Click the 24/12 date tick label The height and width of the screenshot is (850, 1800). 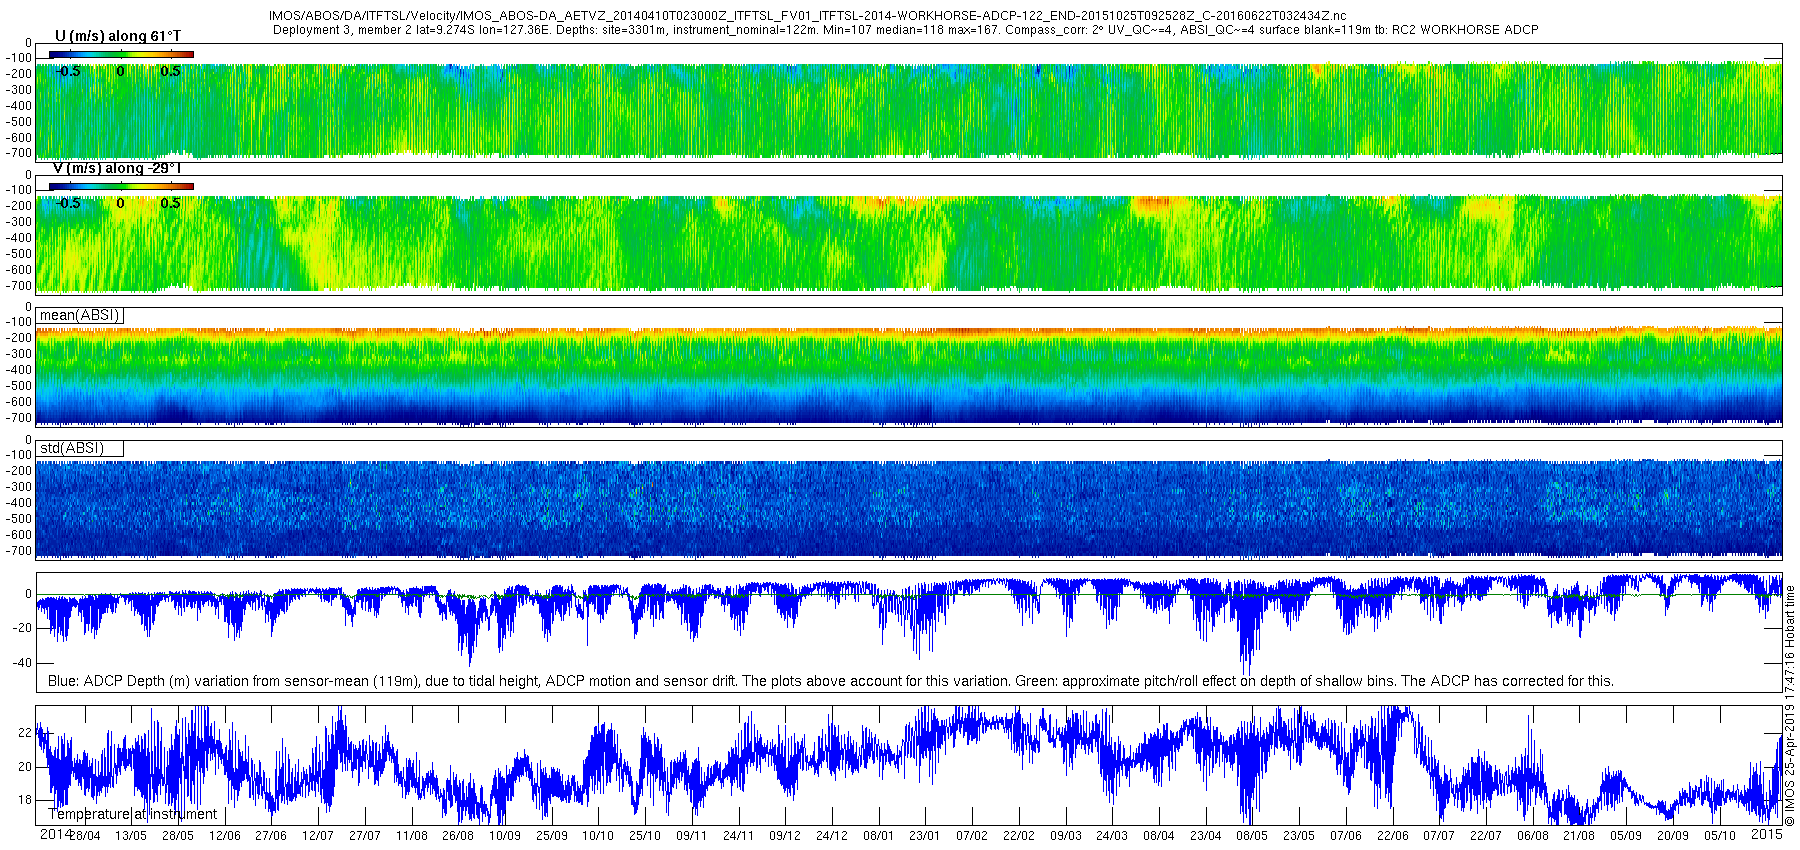[x=832, y=836]
